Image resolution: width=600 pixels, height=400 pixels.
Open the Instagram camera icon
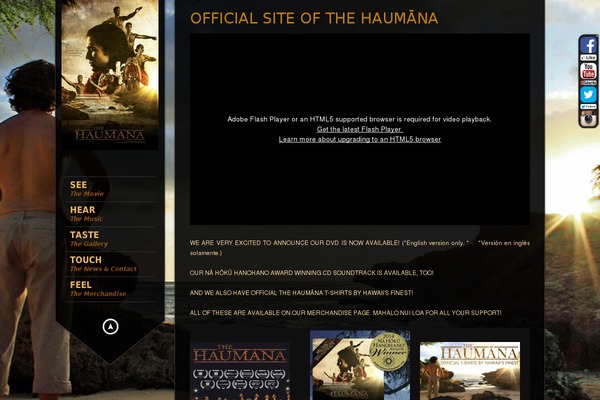[x=588, y=118]
